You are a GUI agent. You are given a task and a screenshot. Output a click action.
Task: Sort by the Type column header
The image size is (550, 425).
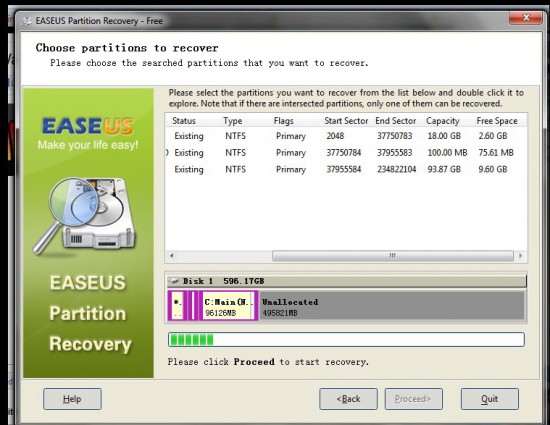[x=233, y=121]
